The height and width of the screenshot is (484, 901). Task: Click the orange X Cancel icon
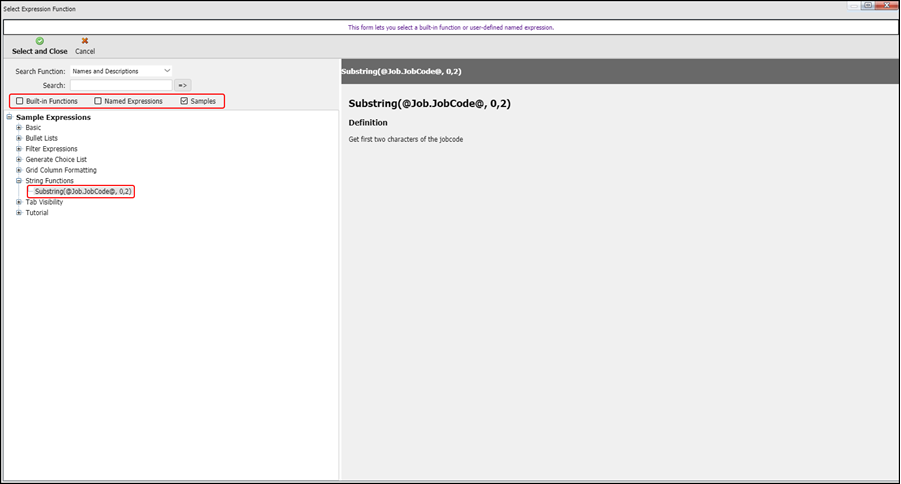coord(85,41)
